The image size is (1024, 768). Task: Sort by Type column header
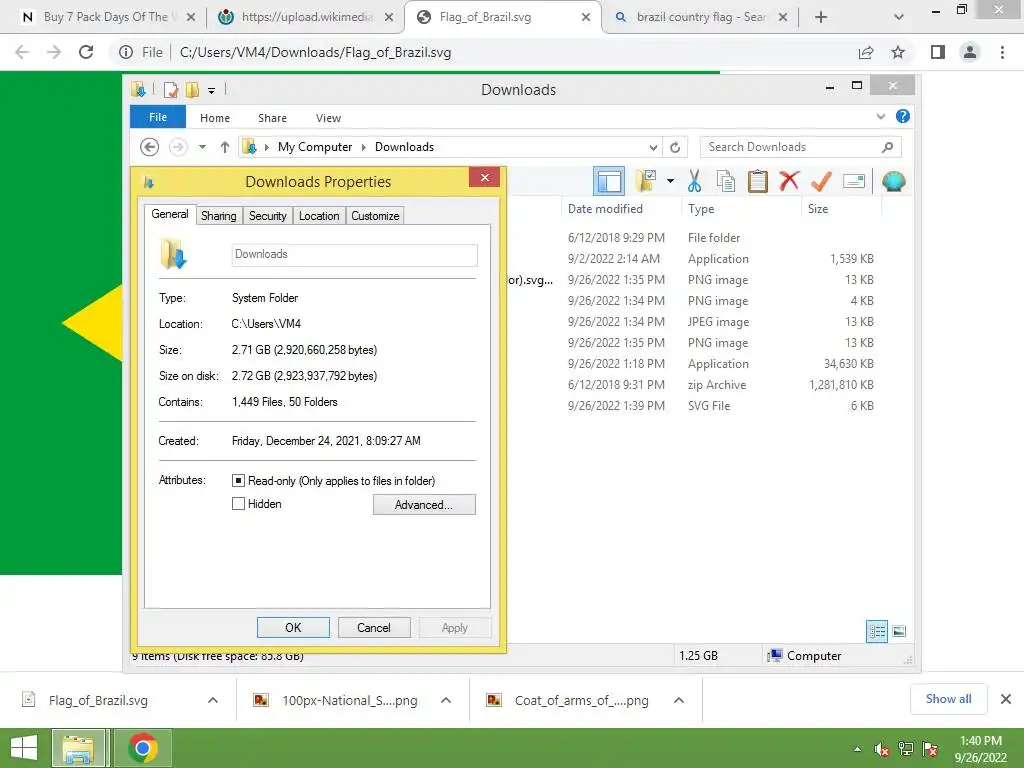click(x=701, y=208)
